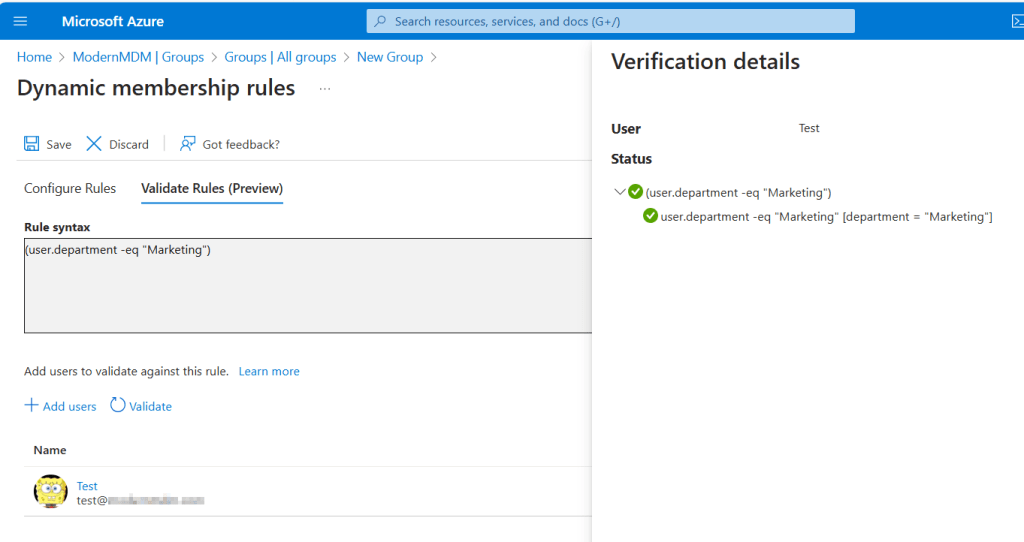This screenshot has width=1024, height=542.
Task: Click the Discard X icon
Action: [94, 144]
